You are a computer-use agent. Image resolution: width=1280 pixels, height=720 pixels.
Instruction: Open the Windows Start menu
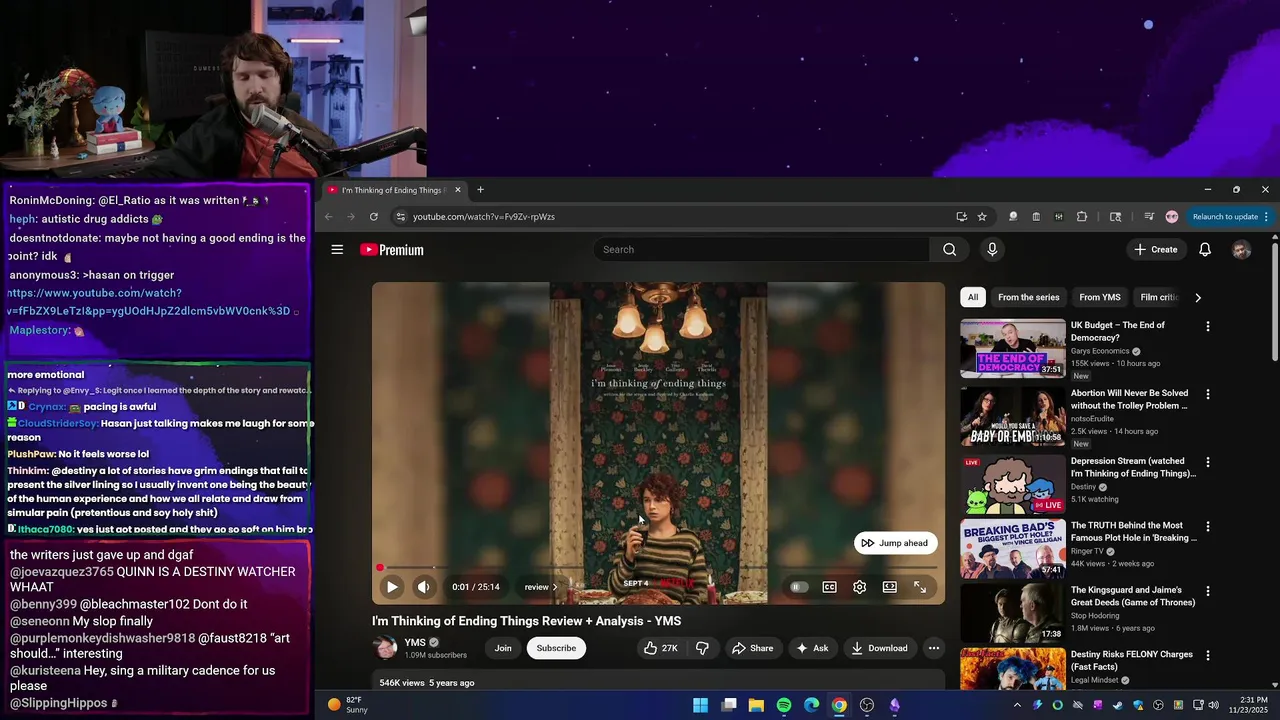[701, 705]
